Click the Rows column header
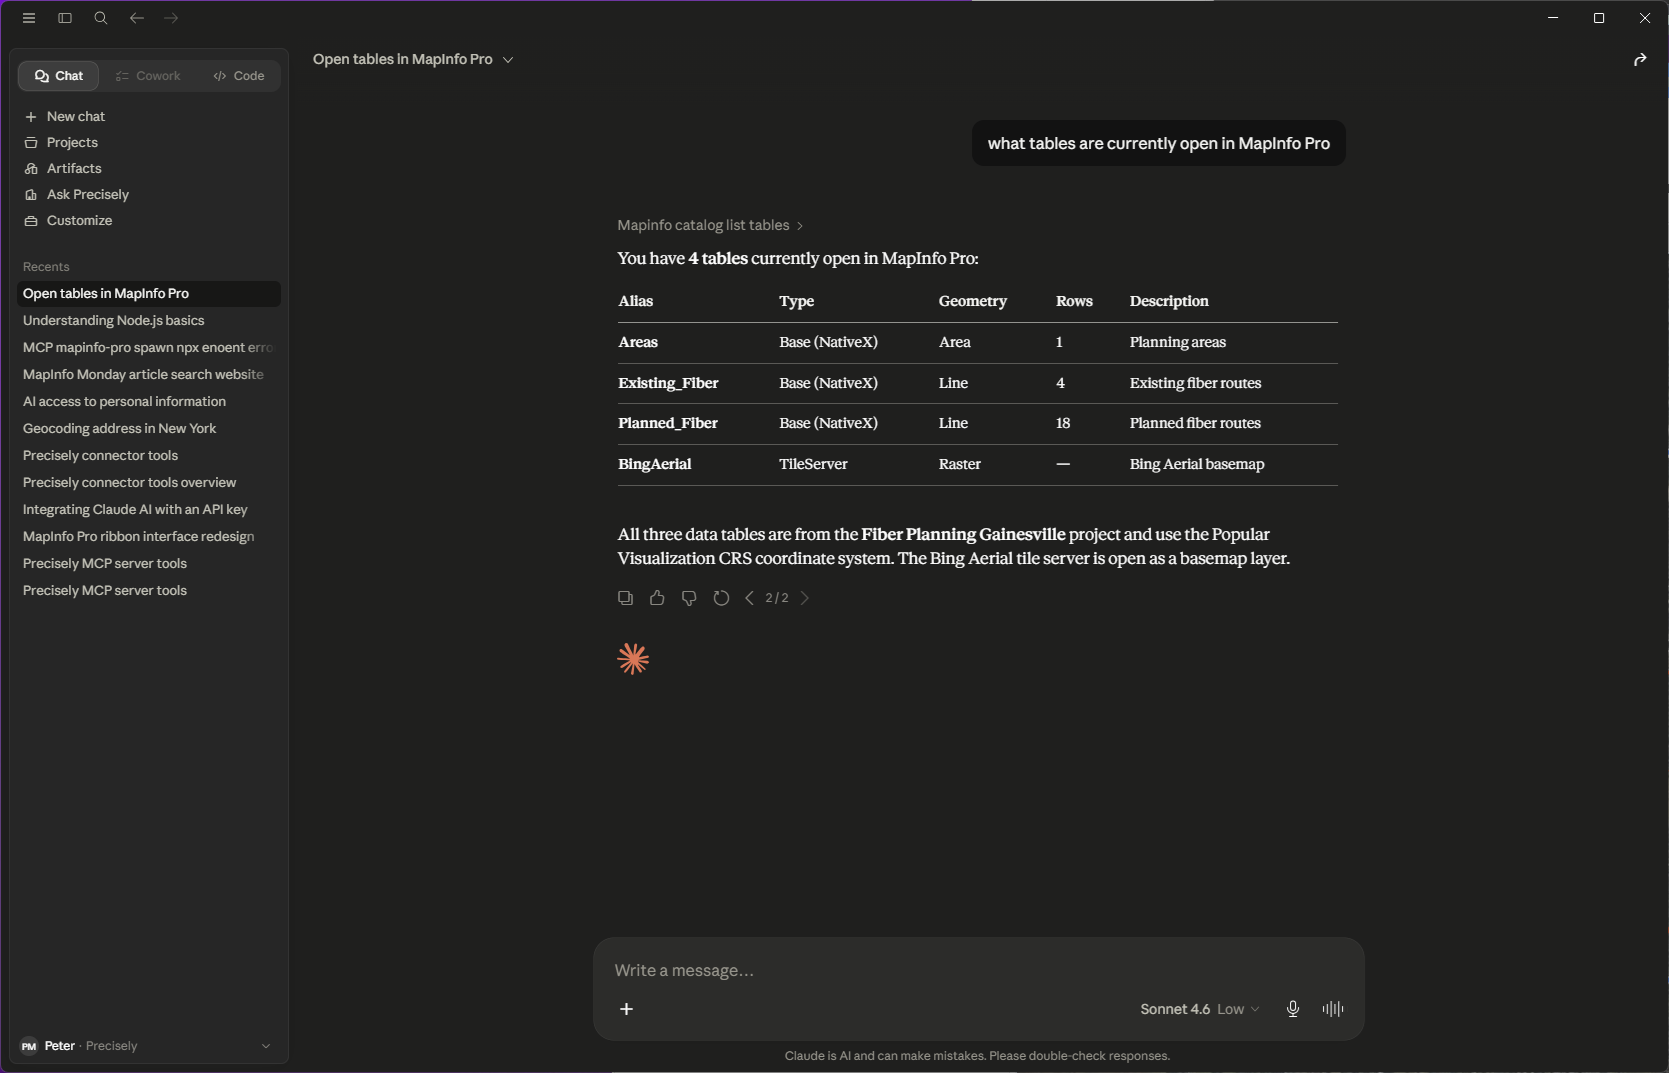 1074,302
